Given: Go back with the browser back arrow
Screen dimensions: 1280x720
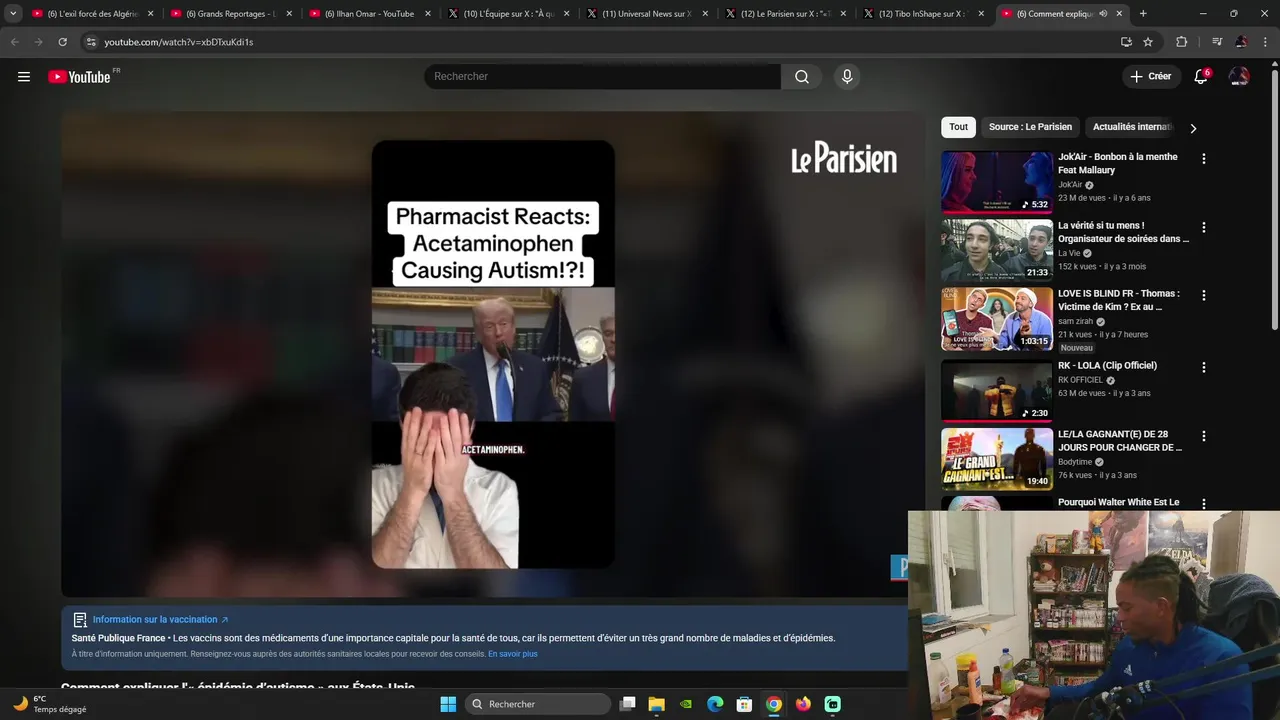Looking at the screenshot, I should coord(14,42).
